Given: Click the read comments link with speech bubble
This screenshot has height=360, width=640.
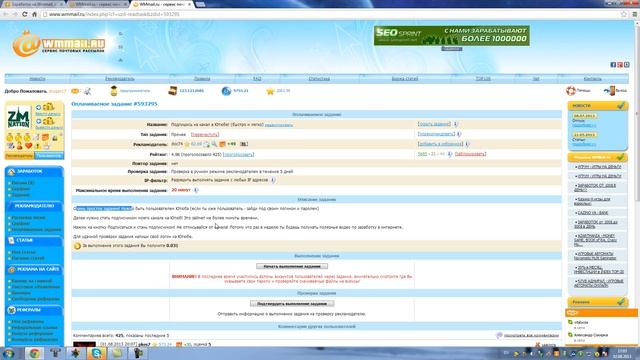Looking at the screenshot, I should [x=531, y=336].
